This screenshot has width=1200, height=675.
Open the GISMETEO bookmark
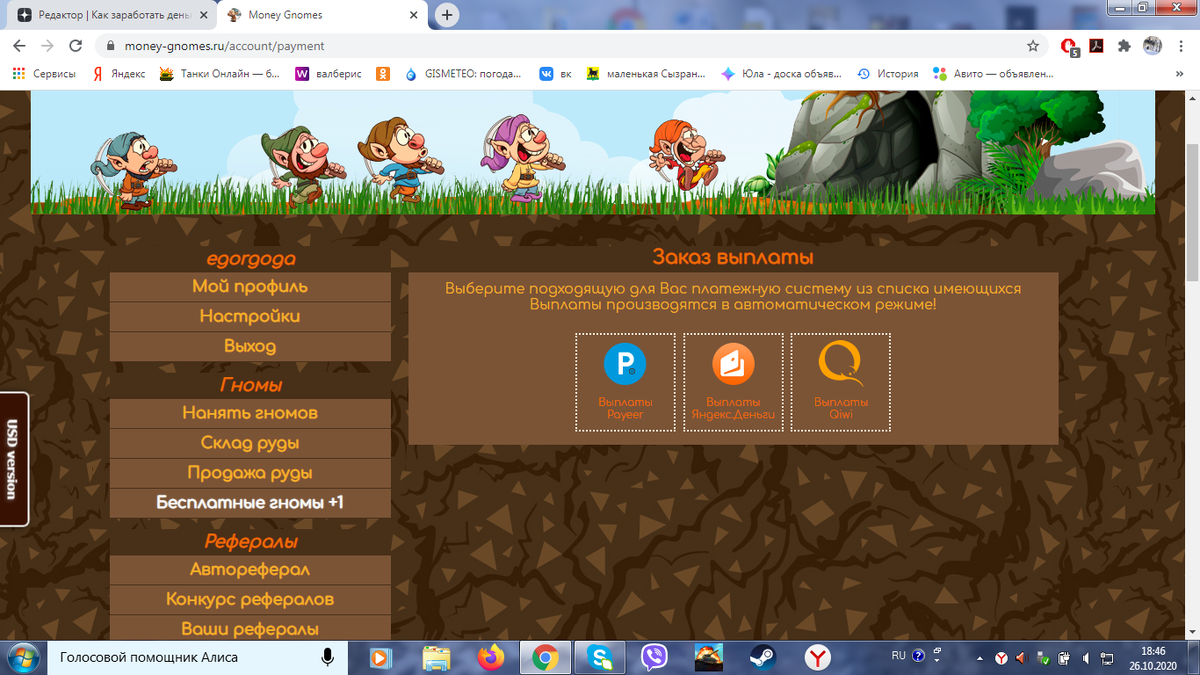465,74
